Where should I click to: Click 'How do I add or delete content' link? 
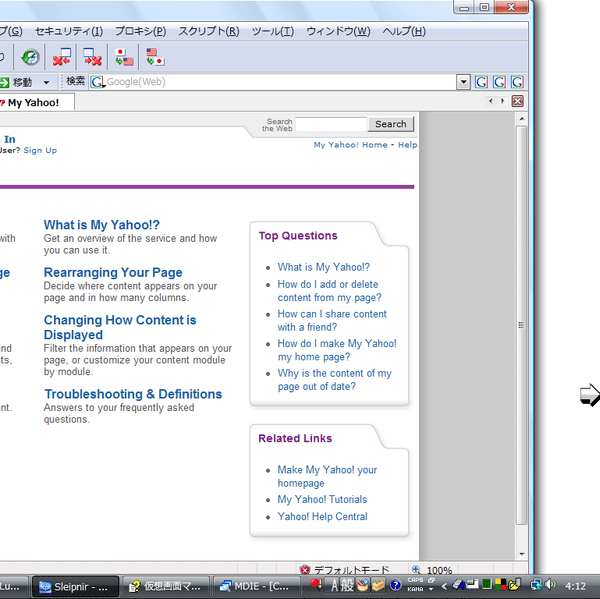click(x=329, y=291)
